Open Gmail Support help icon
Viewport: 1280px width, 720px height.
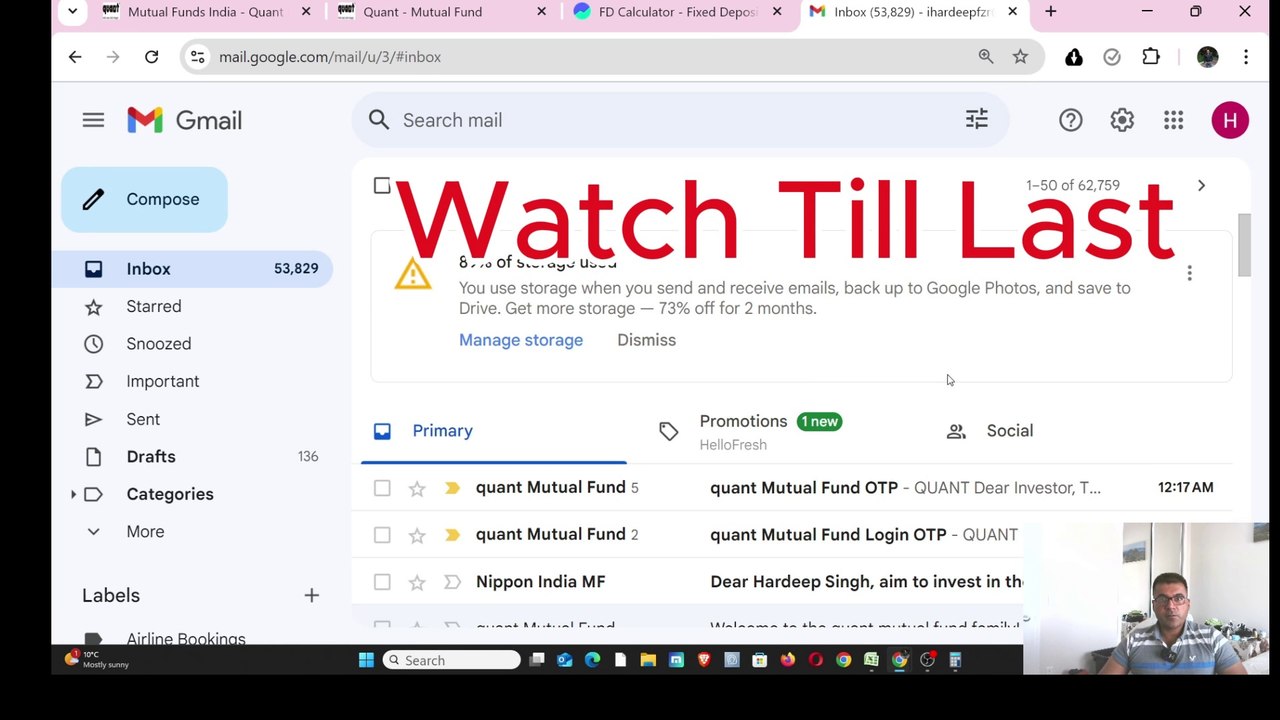pos(1071,120)
